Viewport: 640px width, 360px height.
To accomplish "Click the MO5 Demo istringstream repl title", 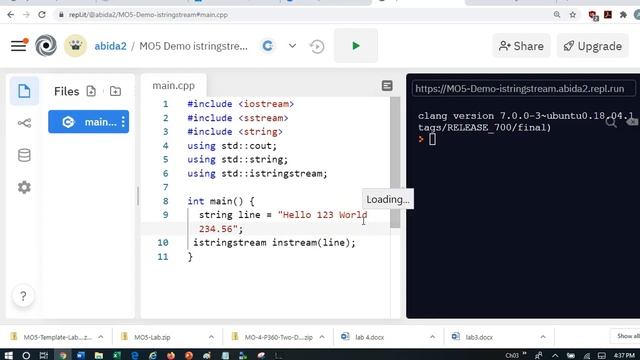I will pyautogui.click(x=193, y=46).
